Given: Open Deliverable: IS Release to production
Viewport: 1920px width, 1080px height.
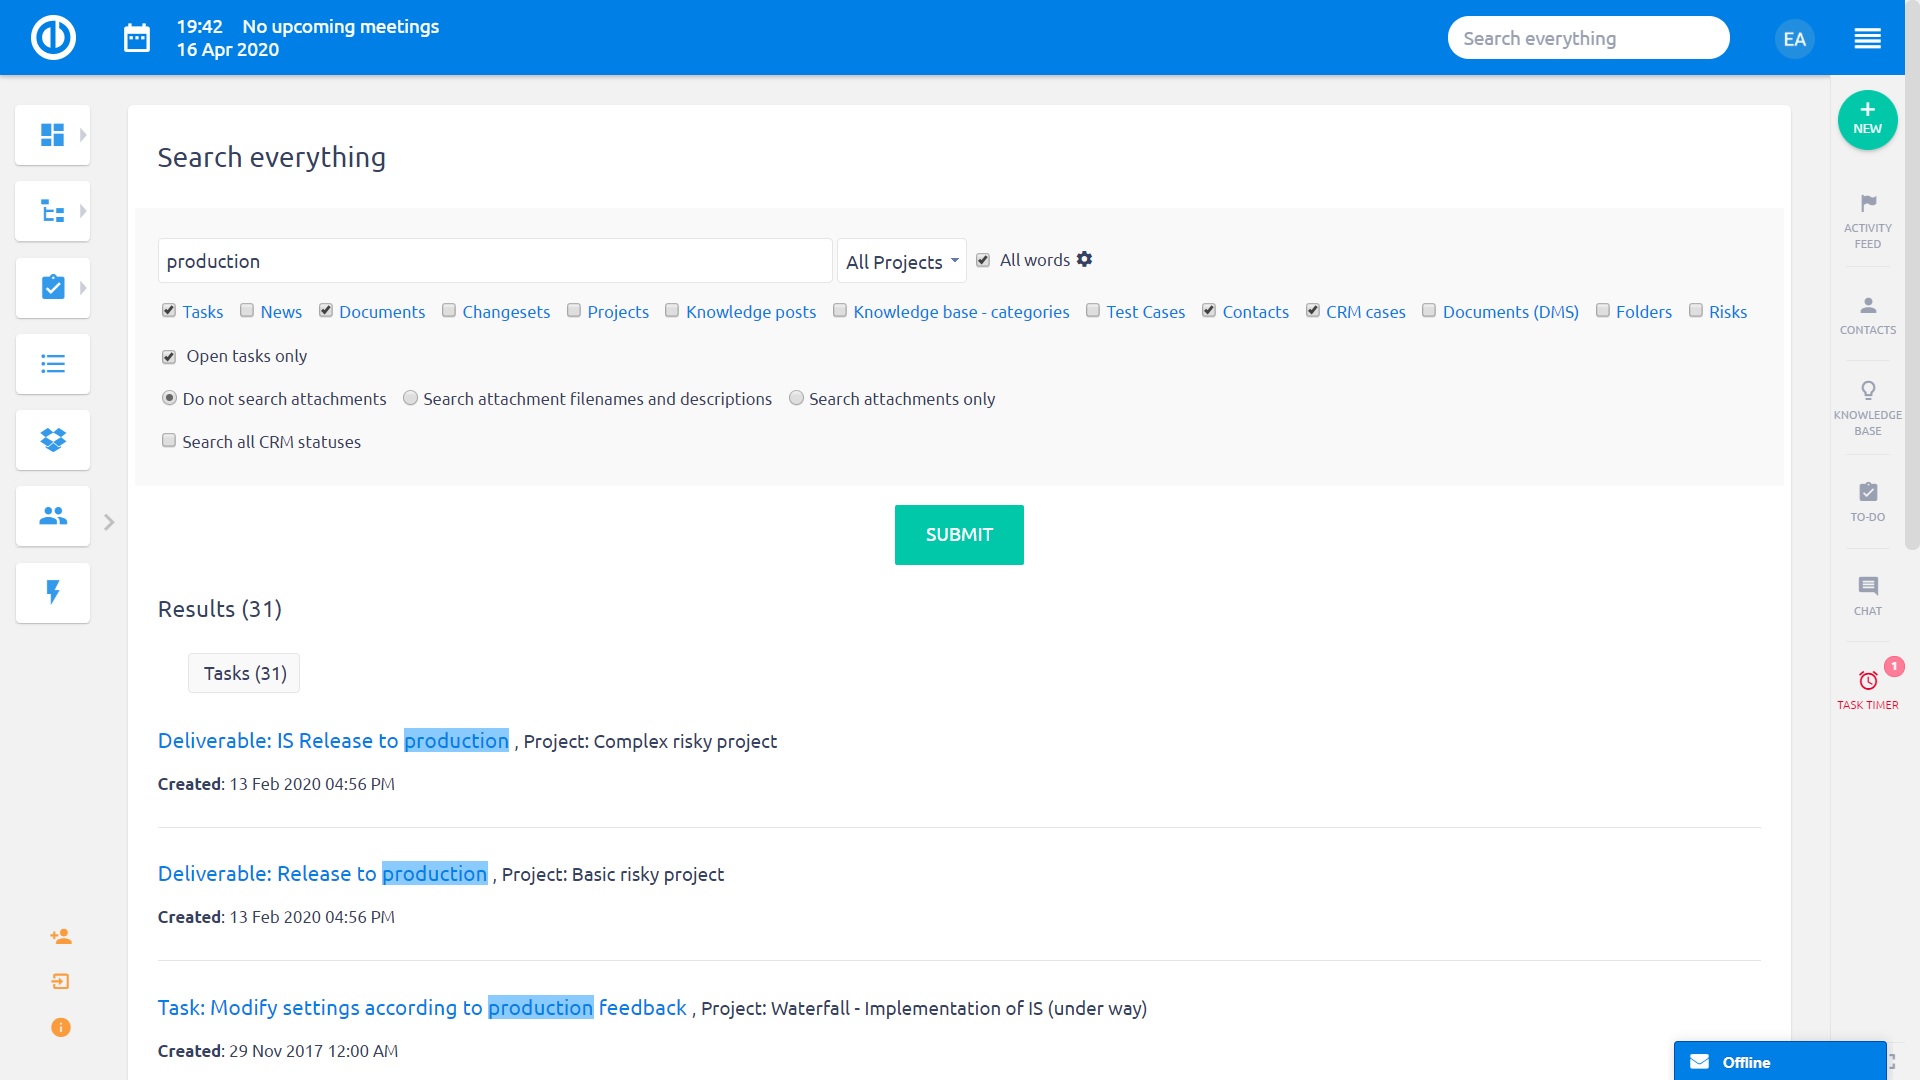Looking at the screenshot, I should 333,741.
